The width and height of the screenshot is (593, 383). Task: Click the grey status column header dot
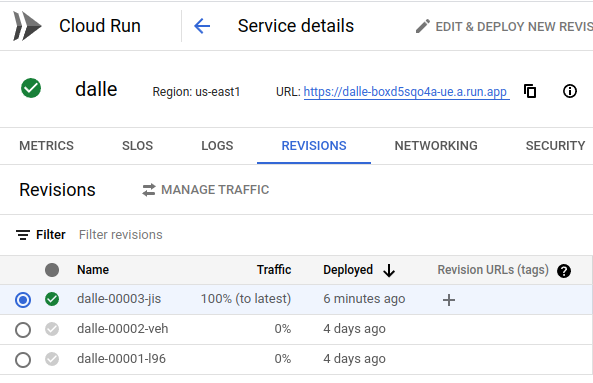click(52, 270)
